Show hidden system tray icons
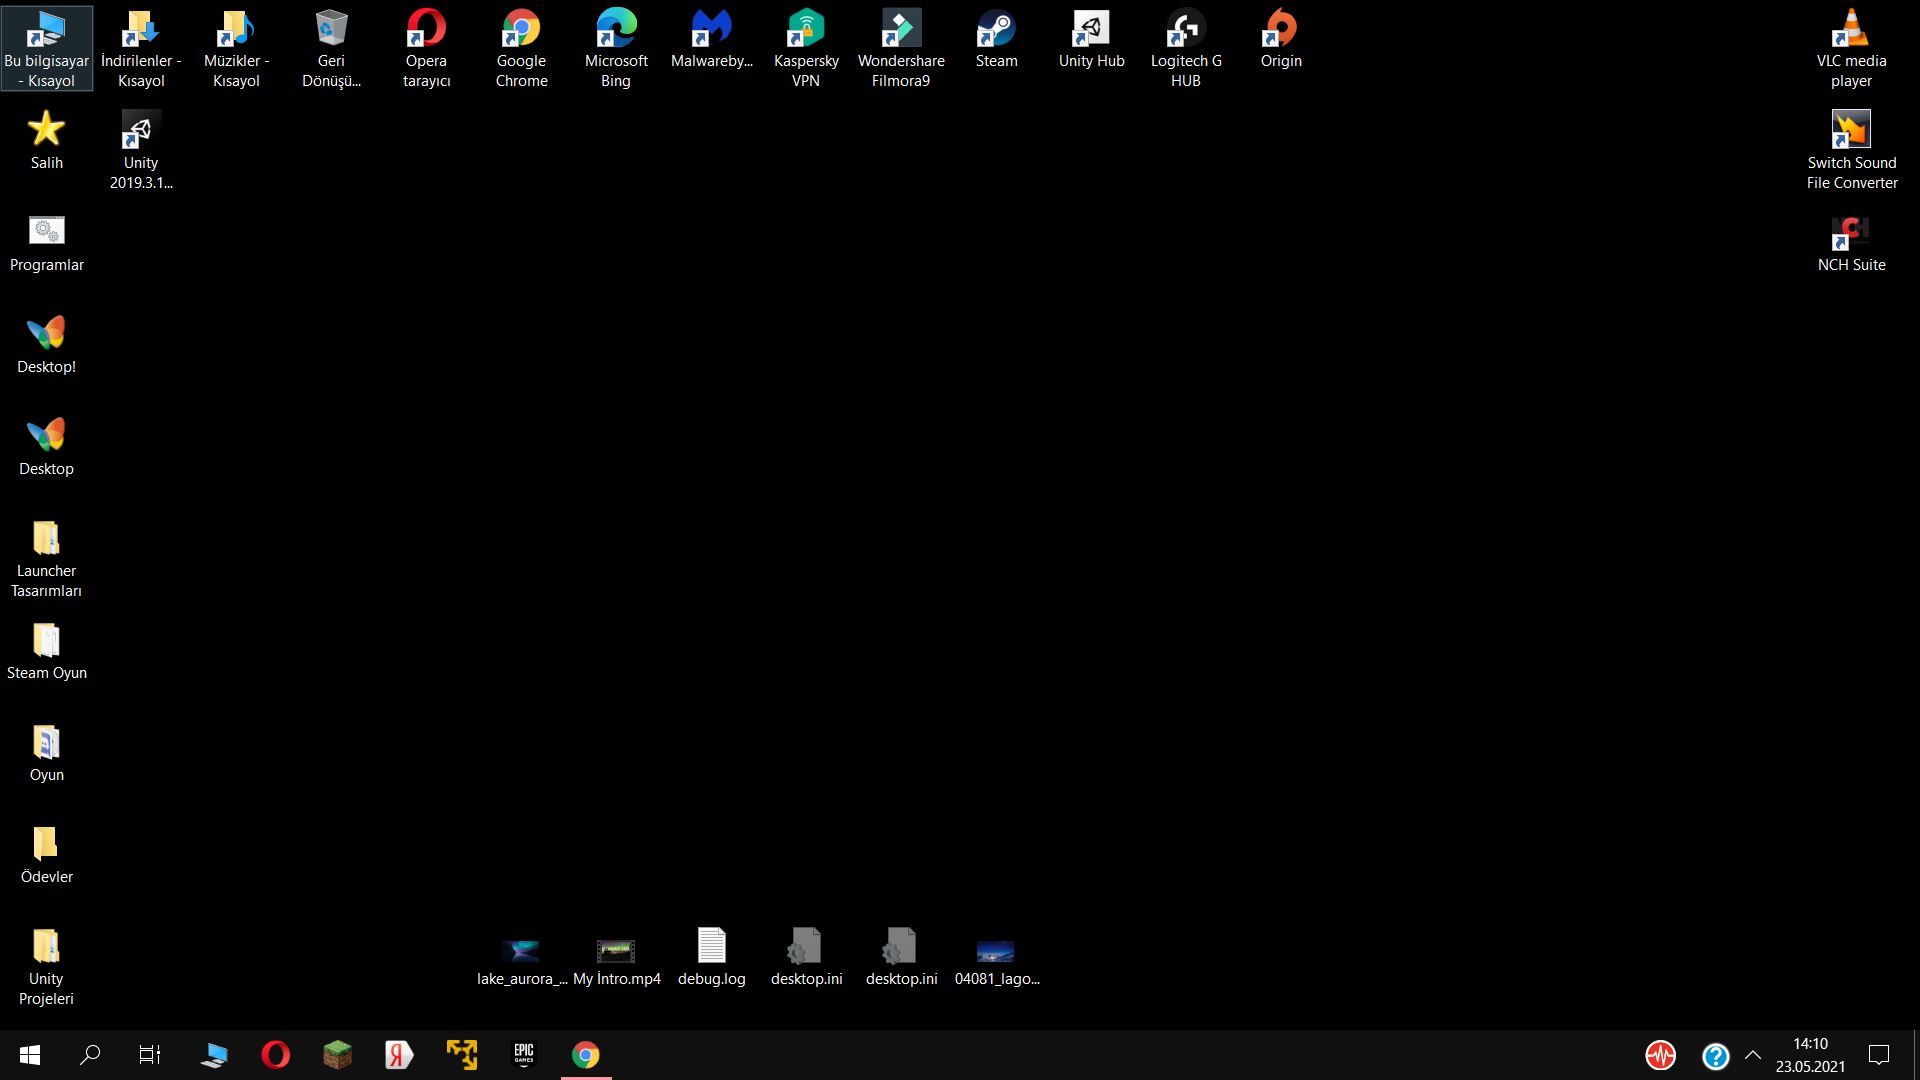1920x1080 pixels. click(1753, 1055)
